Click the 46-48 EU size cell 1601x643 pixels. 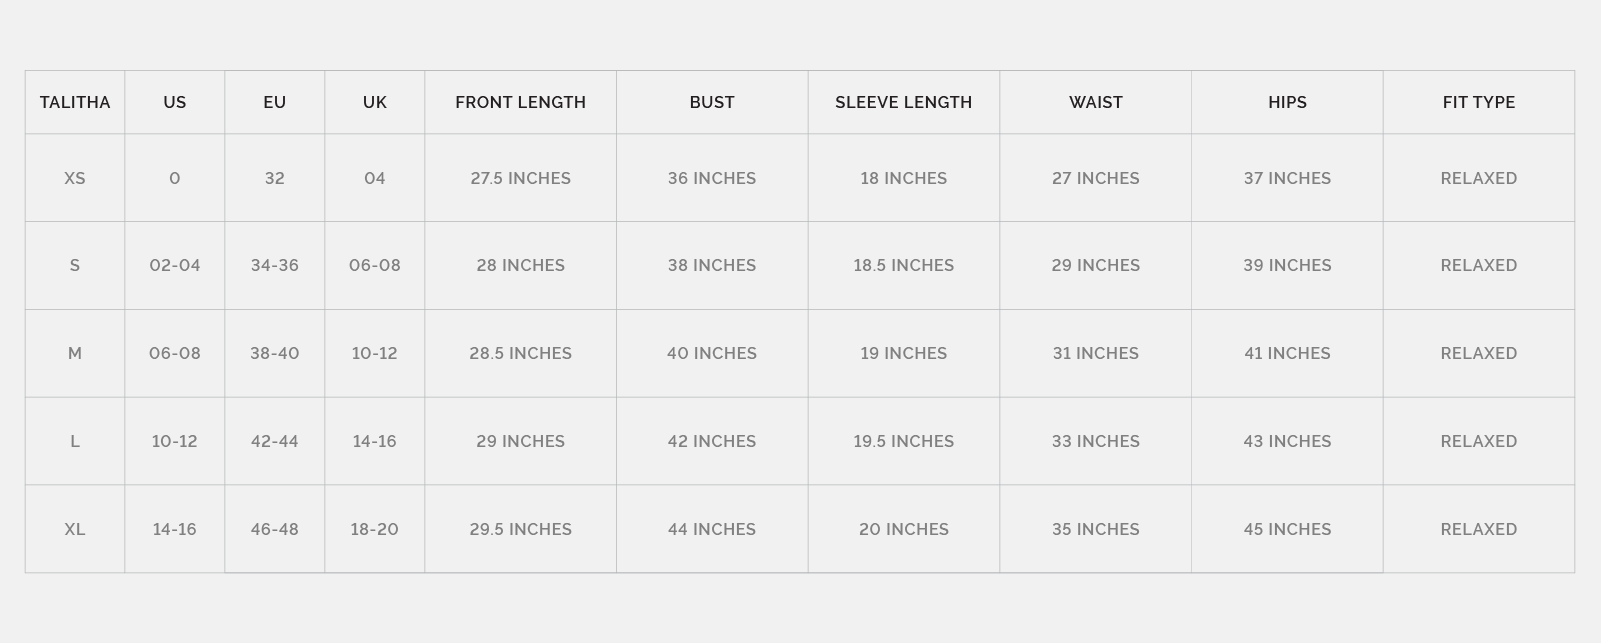click(x=275, y=529)
